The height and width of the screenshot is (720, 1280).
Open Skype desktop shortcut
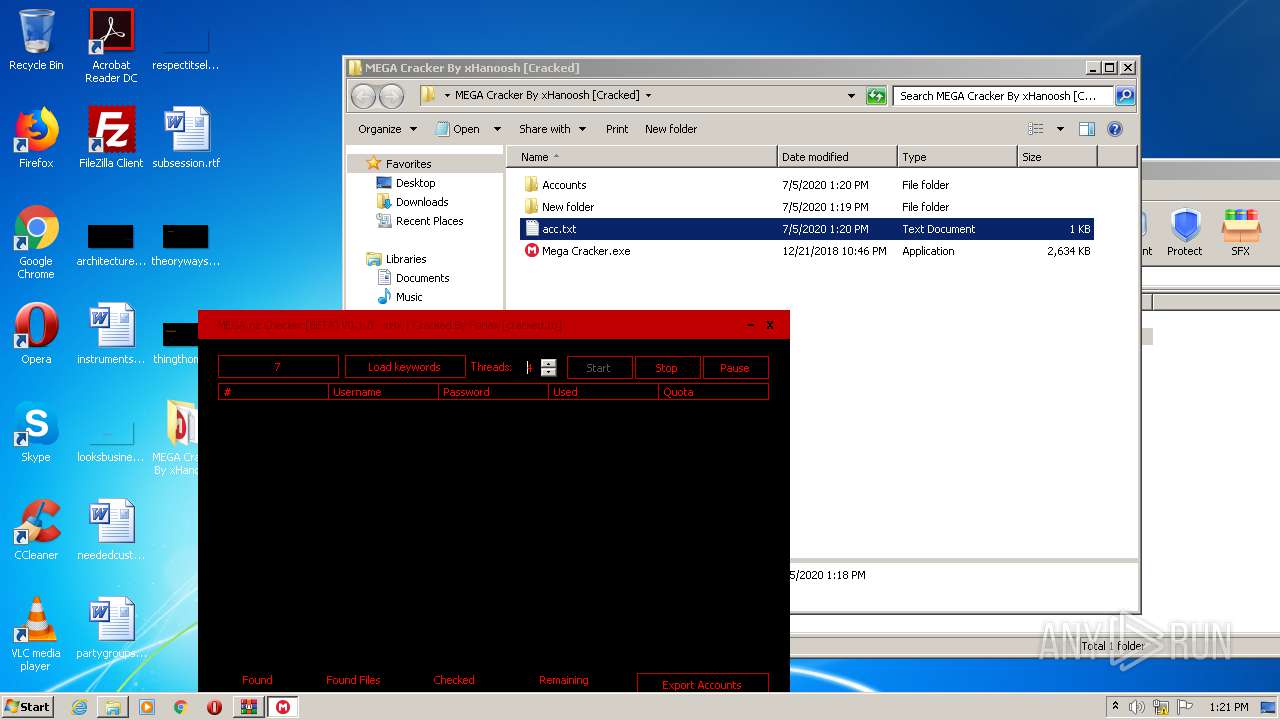coord(36,433)
